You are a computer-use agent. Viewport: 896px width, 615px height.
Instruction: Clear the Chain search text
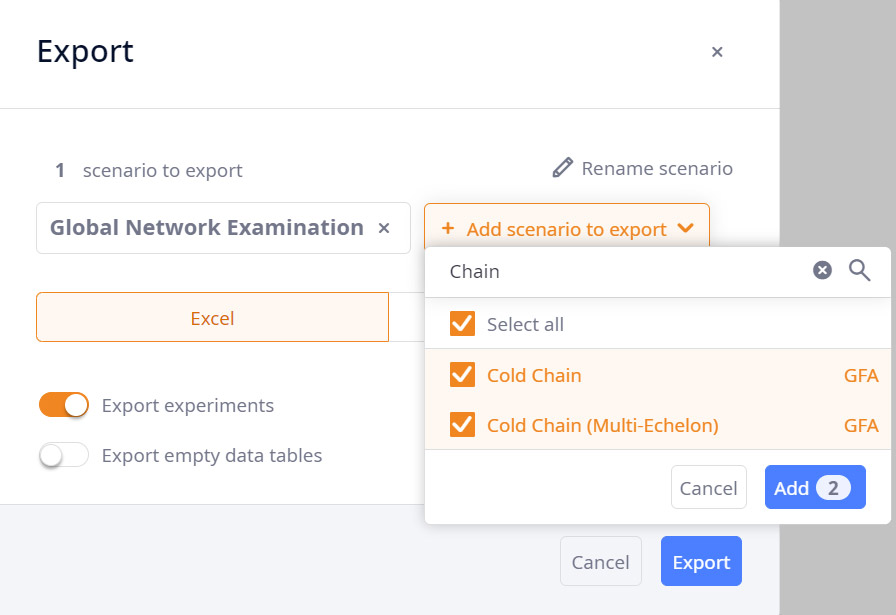822,270
